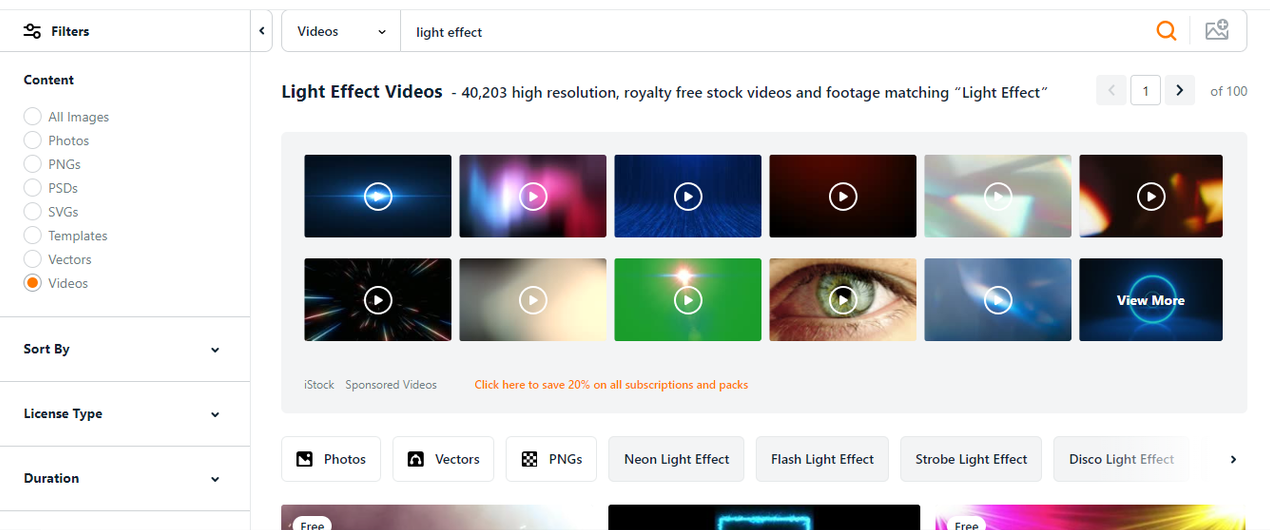Click the Light Effect Videos heading
This screenshot has height=530, width=1270.
coord(362,91)
